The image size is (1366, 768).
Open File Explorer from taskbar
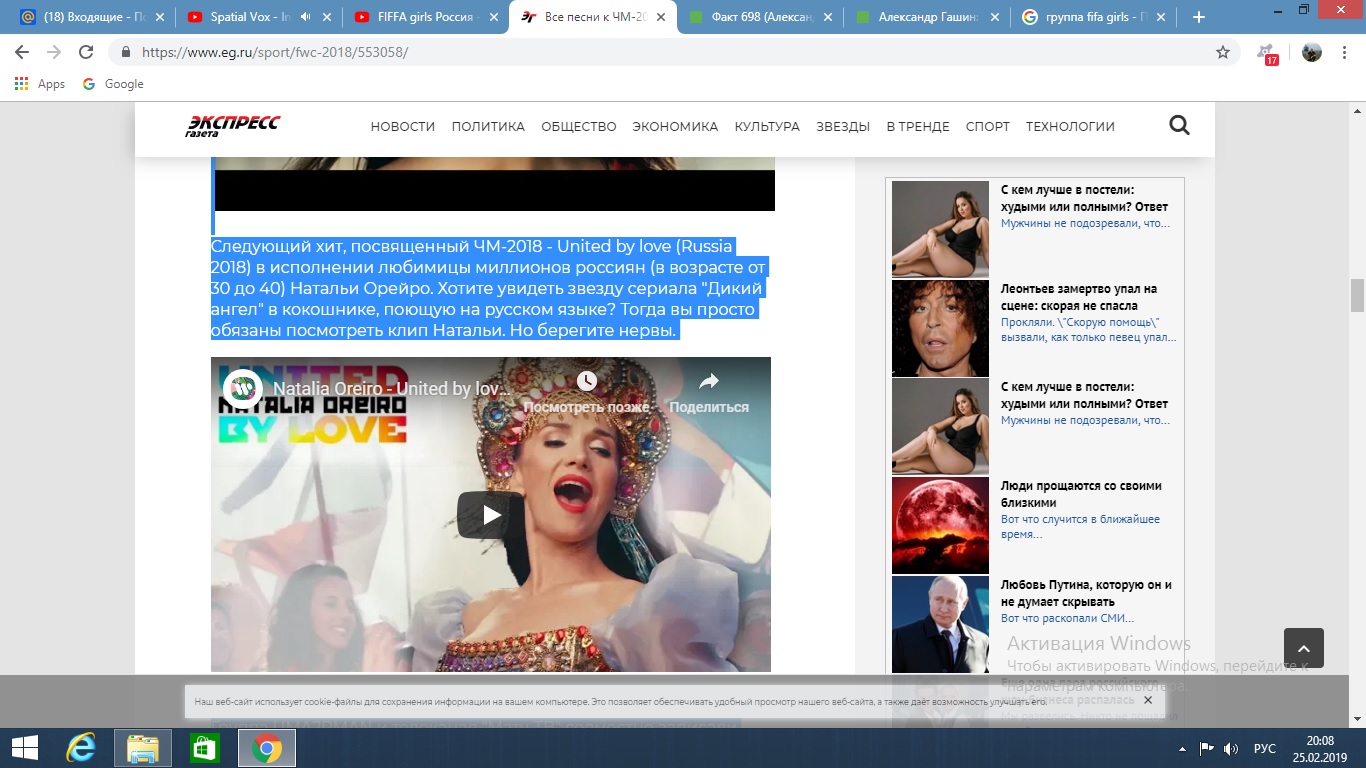coord(143,748)
